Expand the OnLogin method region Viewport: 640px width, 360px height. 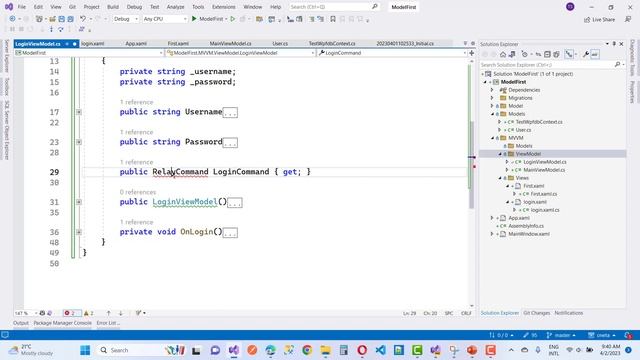(x=79, y=232)
